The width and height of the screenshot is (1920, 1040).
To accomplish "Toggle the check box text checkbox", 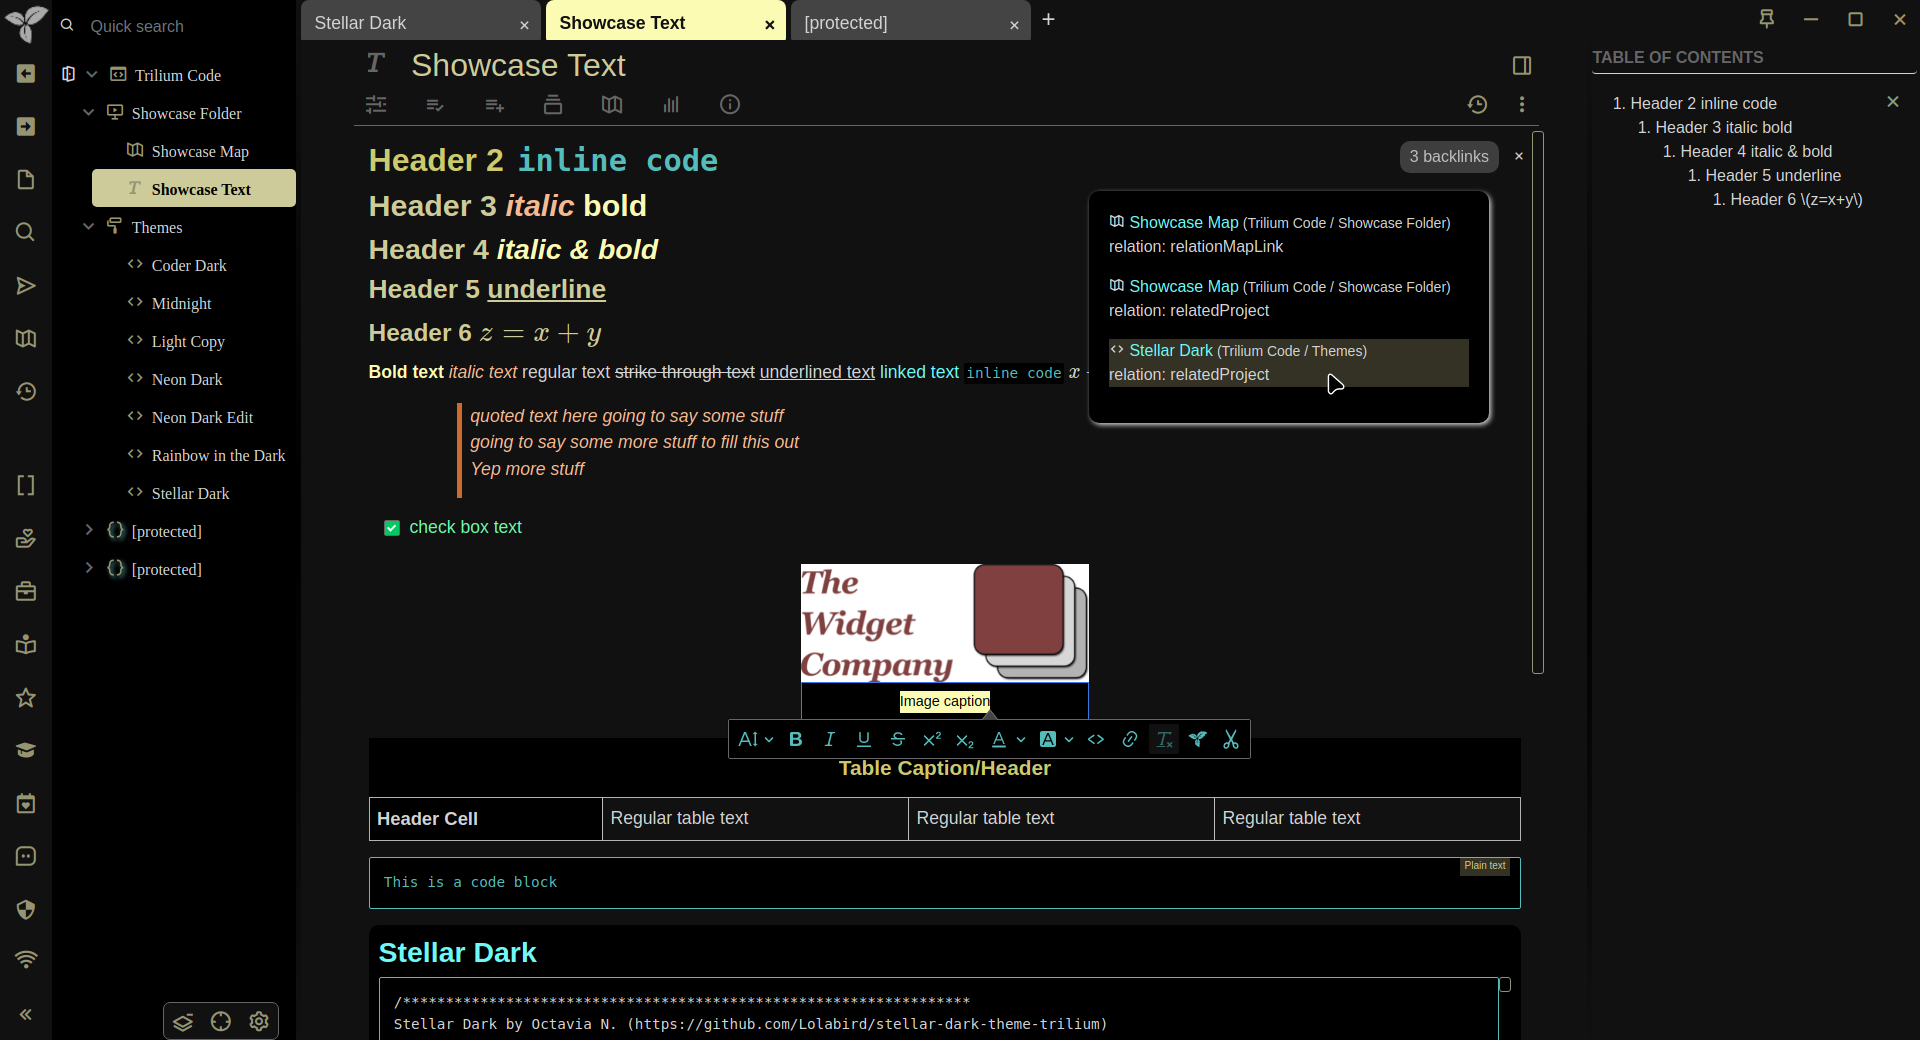I will click(x=392, y=528).
